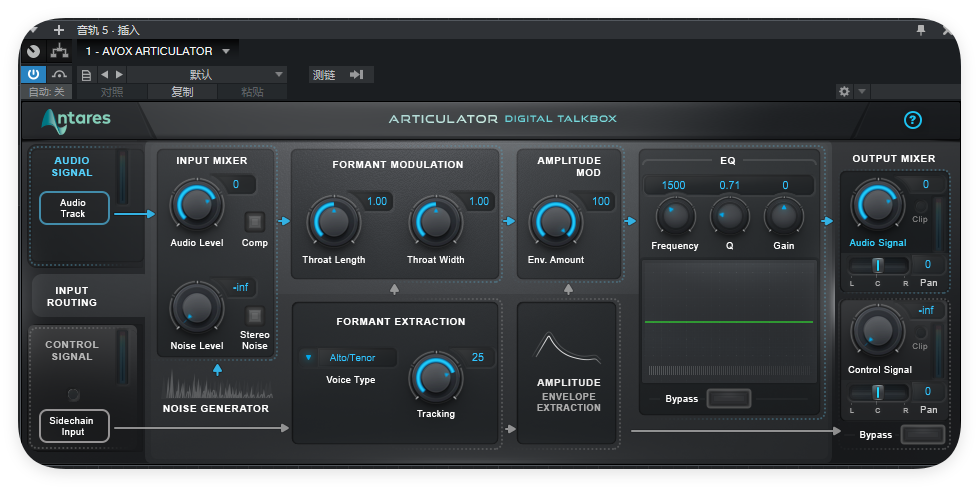Click the Audio Track input button
979x487 pixels.
74,208
